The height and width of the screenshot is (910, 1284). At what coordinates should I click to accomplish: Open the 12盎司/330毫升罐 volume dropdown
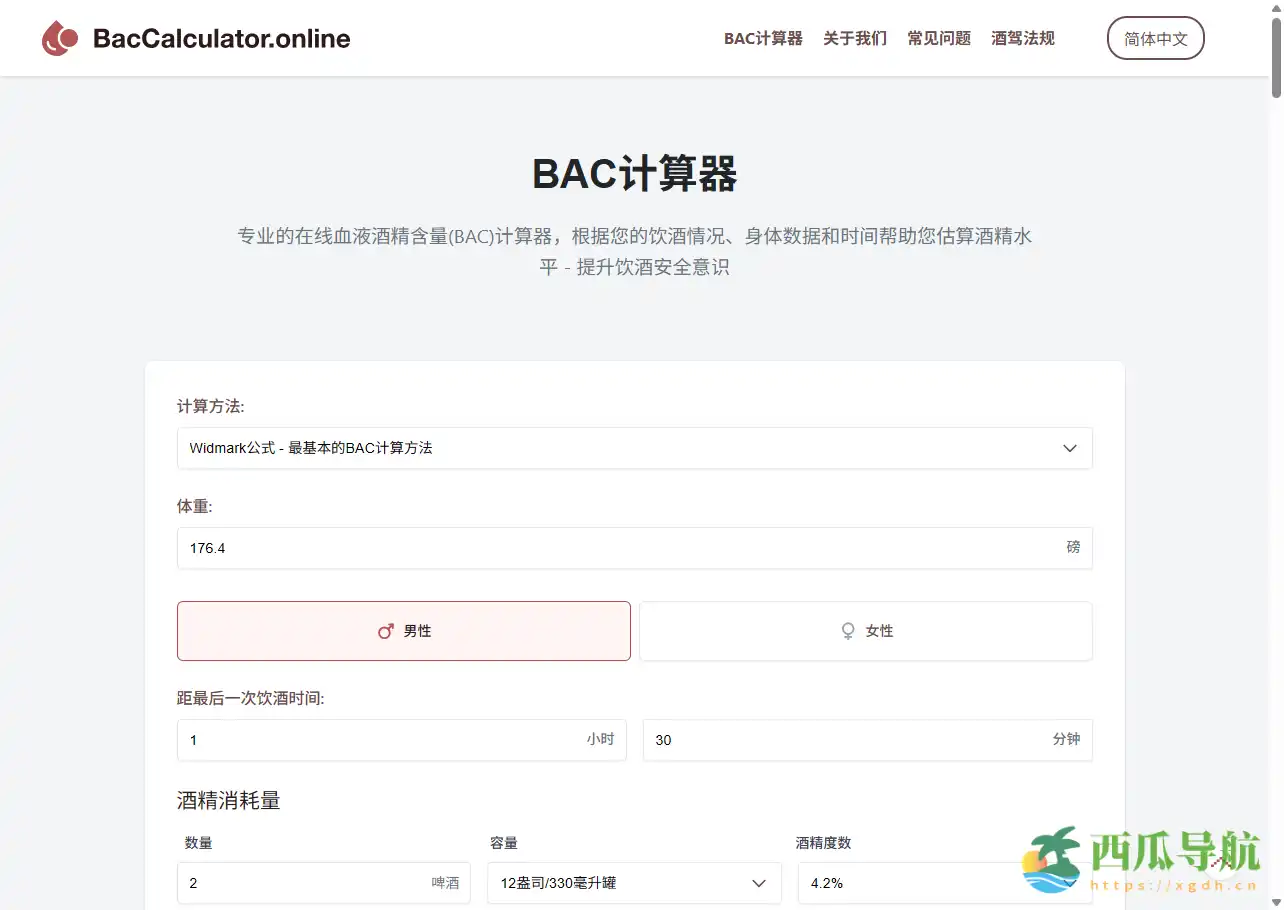[x=634, y=883]
